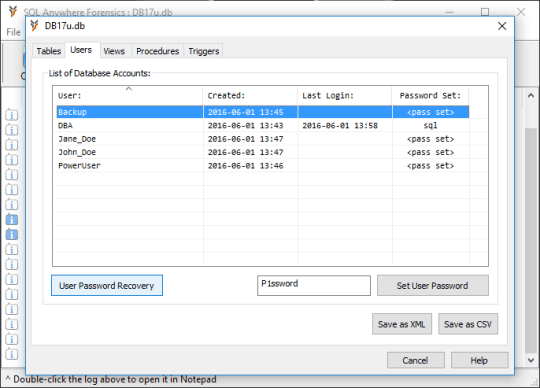This screenshot has height=388, width=540.
Task: Close the DB17u.db dialog
Action: pyautogui.click(x=502, y=26)
